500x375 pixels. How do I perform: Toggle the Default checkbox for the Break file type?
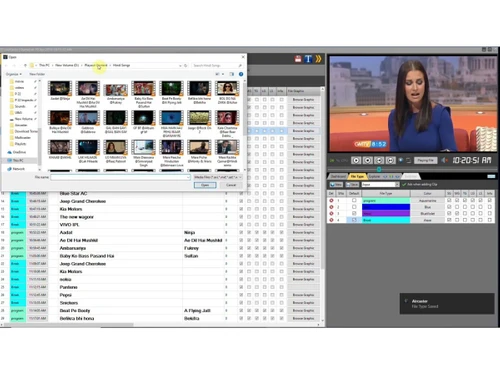point(354,220)
